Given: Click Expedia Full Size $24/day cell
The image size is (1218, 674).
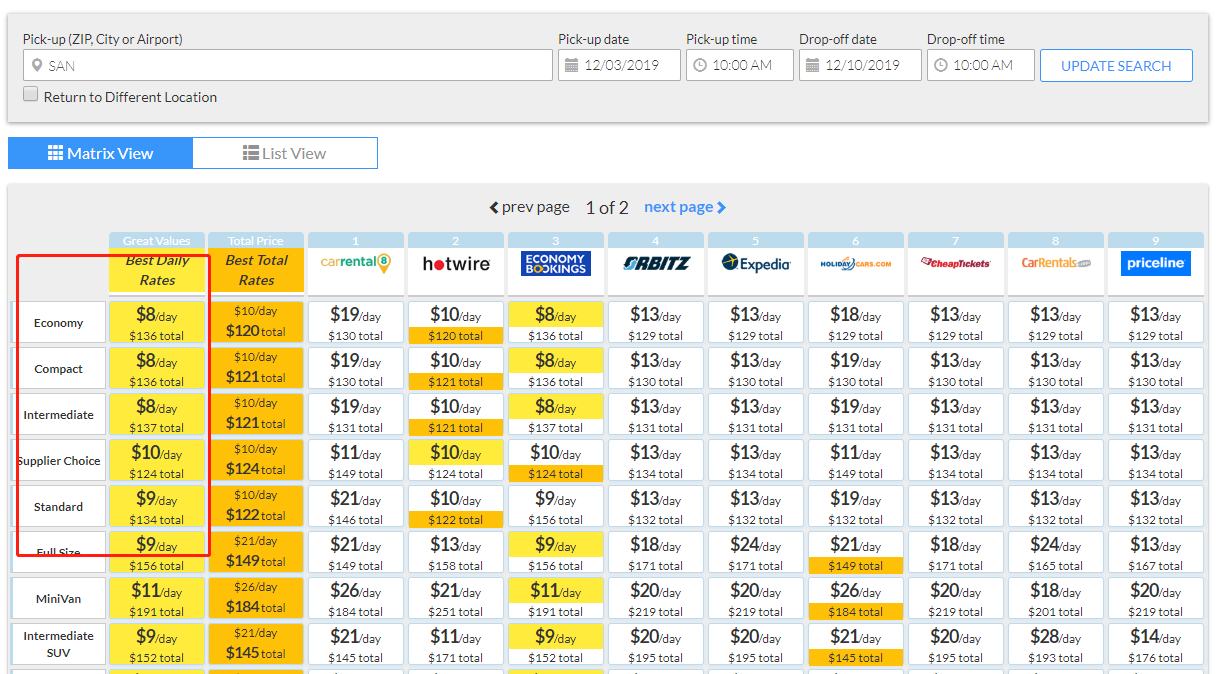Looking at the screenshot, I should [x=756, y=553].
